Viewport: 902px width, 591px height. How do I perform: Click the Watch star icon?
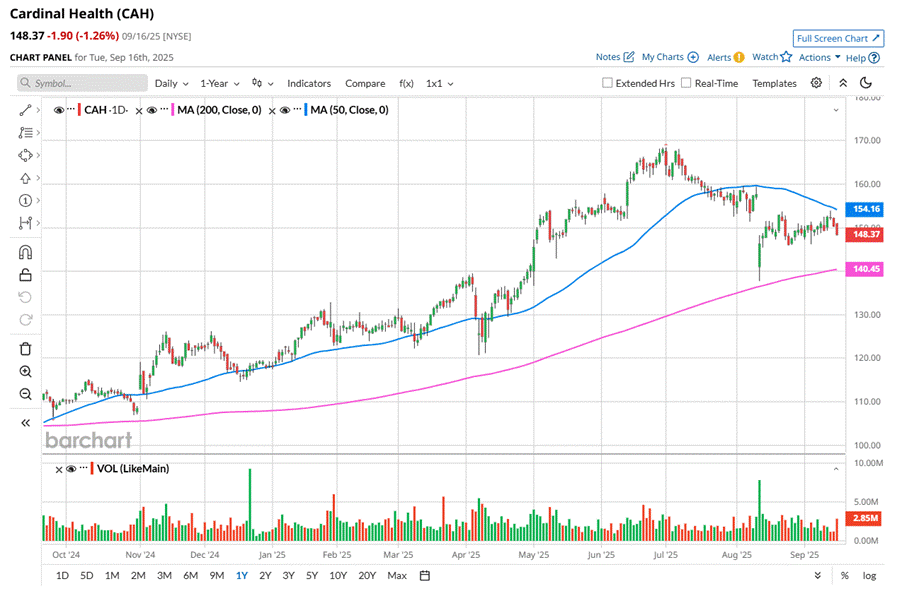point(786,57)
